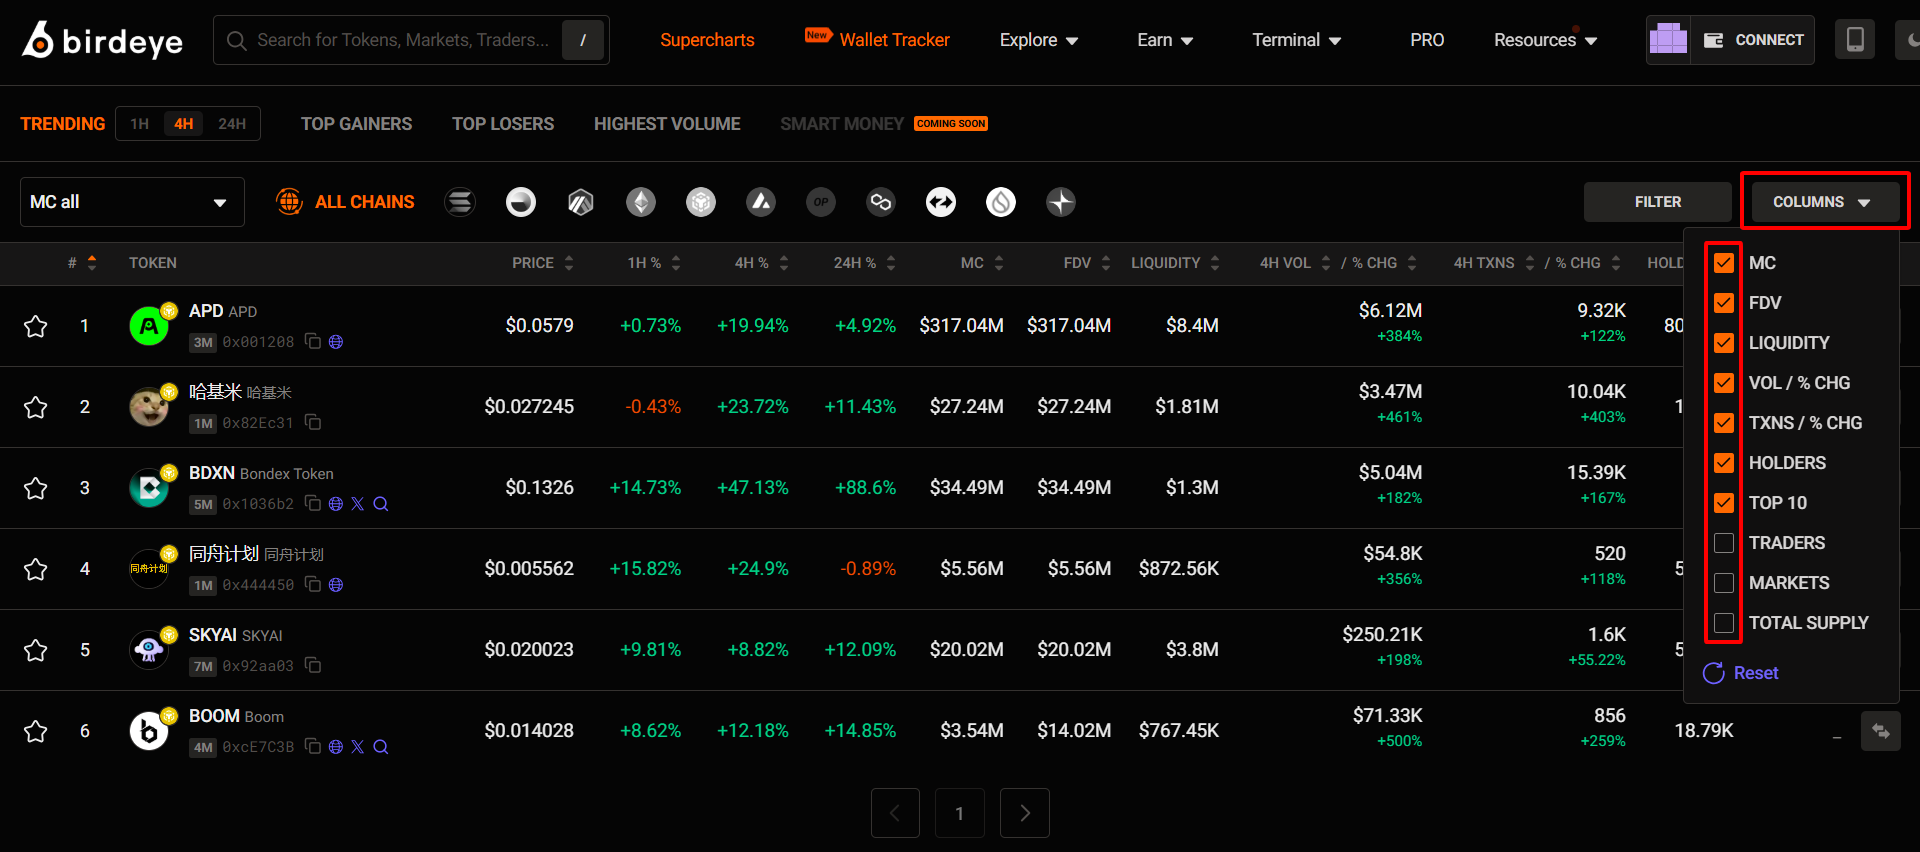Uncheck the TOP 10 column checkbox
Viewport: 1920px width, 852px height.
pyautogui.click(x=1724, y=503)
